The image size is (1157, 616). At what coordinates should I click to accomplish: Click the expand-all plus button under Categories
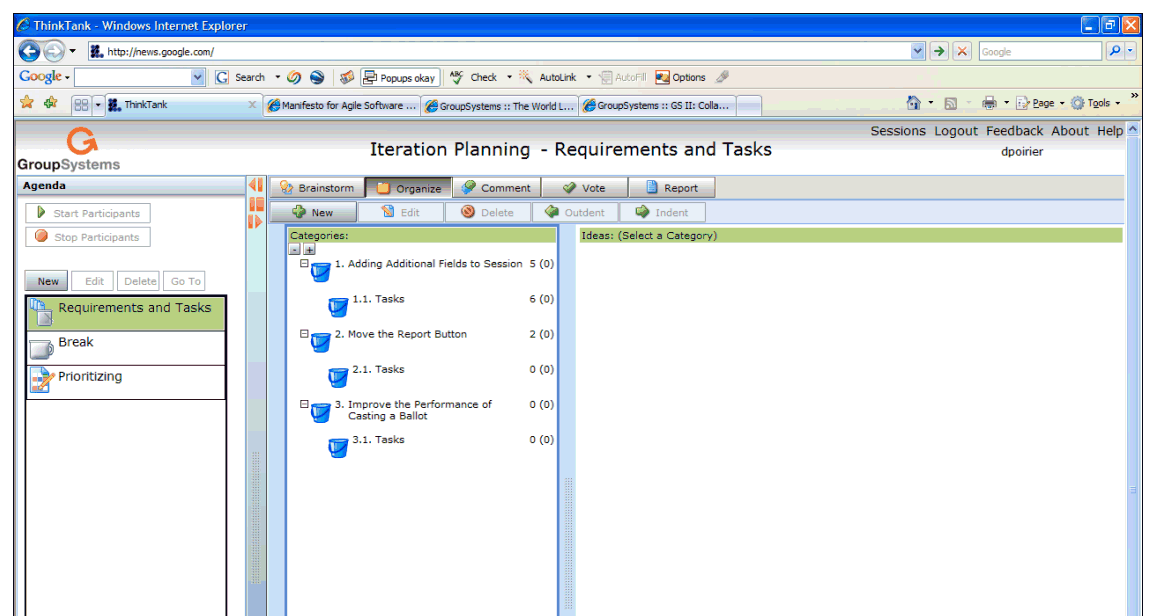[309, 249]
